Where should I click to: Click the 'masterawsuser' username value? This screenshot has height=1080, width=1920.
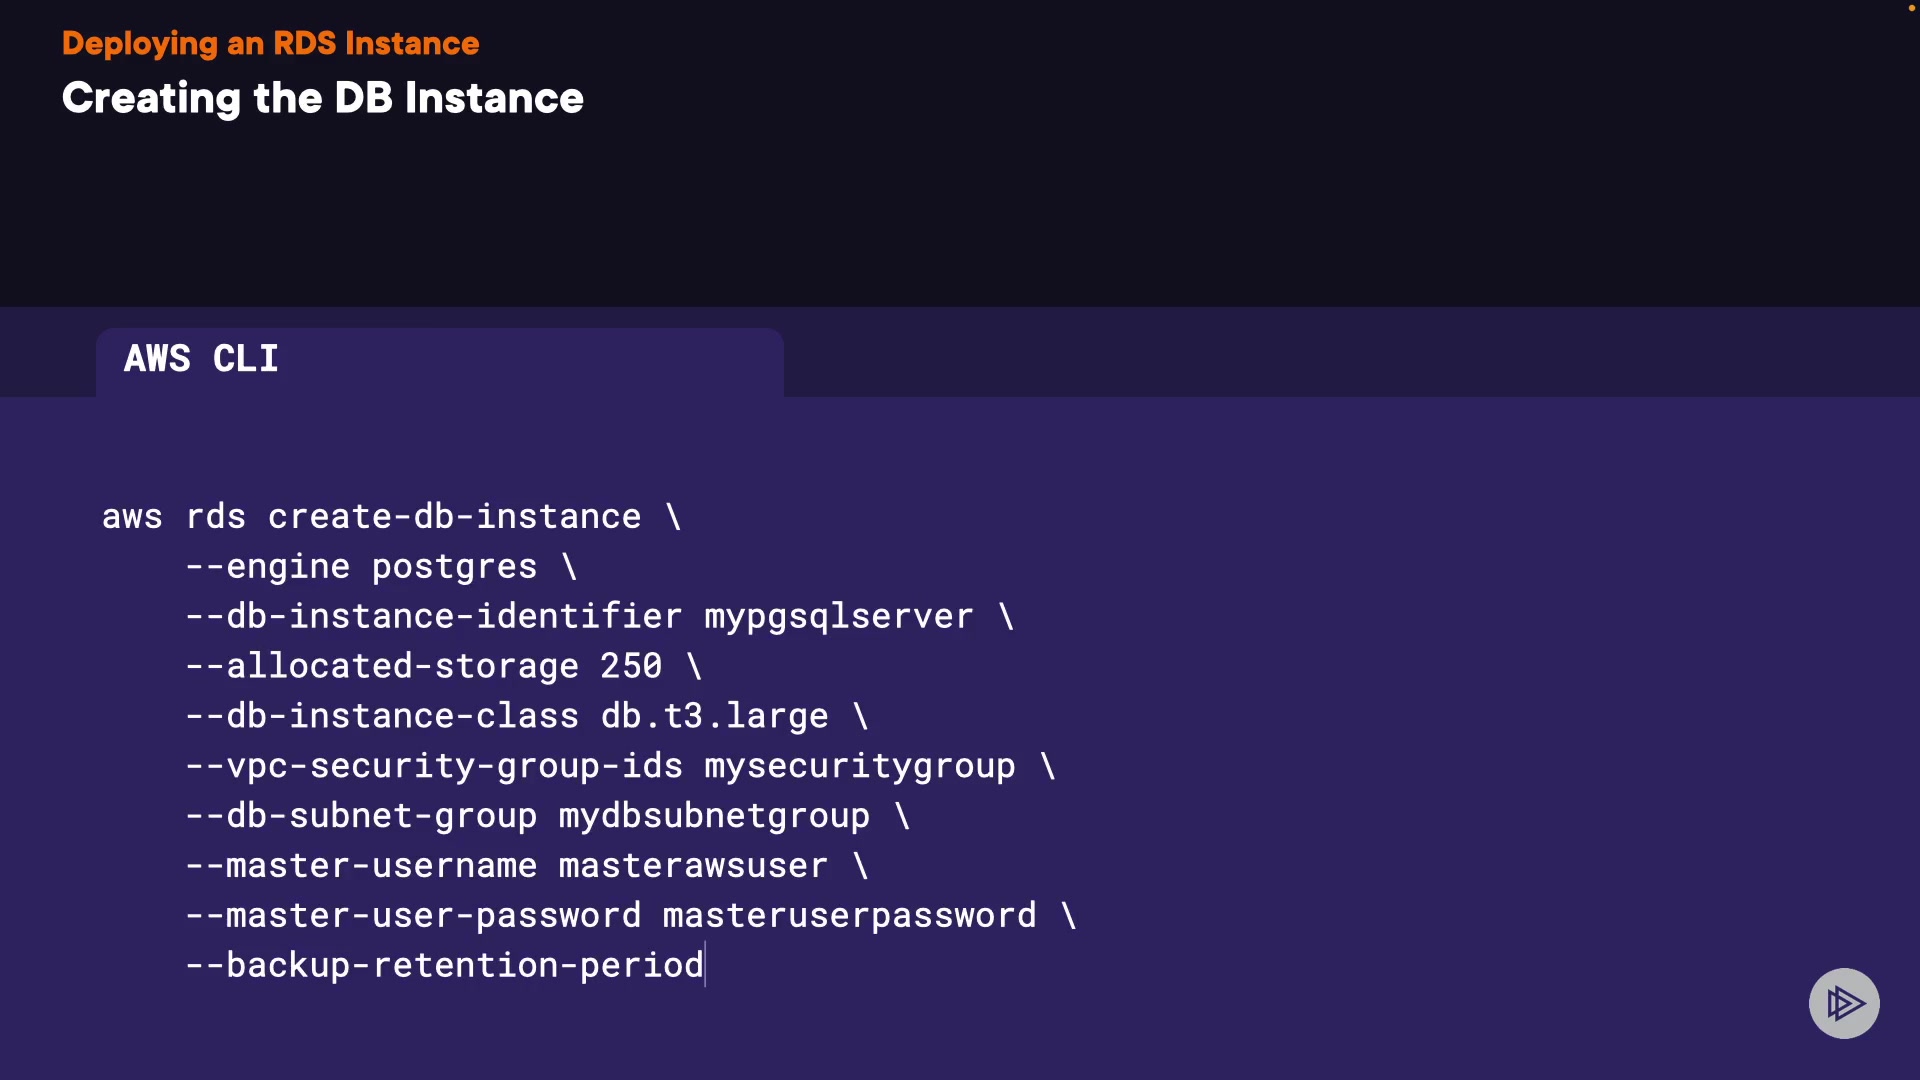[x=692, y=866]
